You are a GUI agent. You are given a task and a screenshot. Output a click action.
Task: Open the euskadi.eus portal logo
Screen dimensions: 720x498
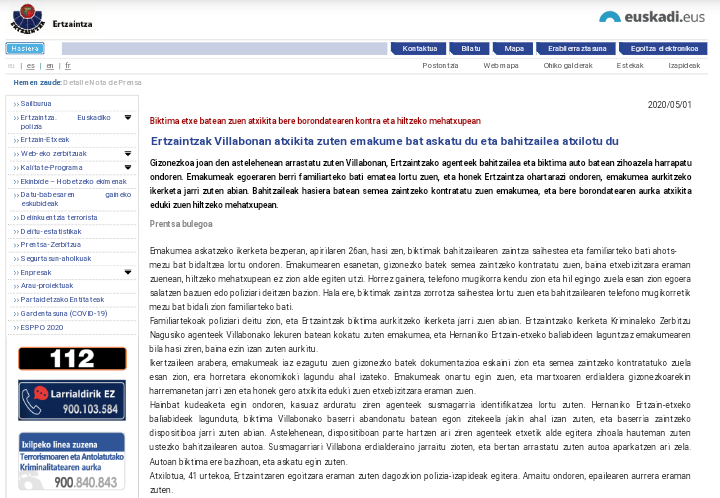tap(652, 17)
